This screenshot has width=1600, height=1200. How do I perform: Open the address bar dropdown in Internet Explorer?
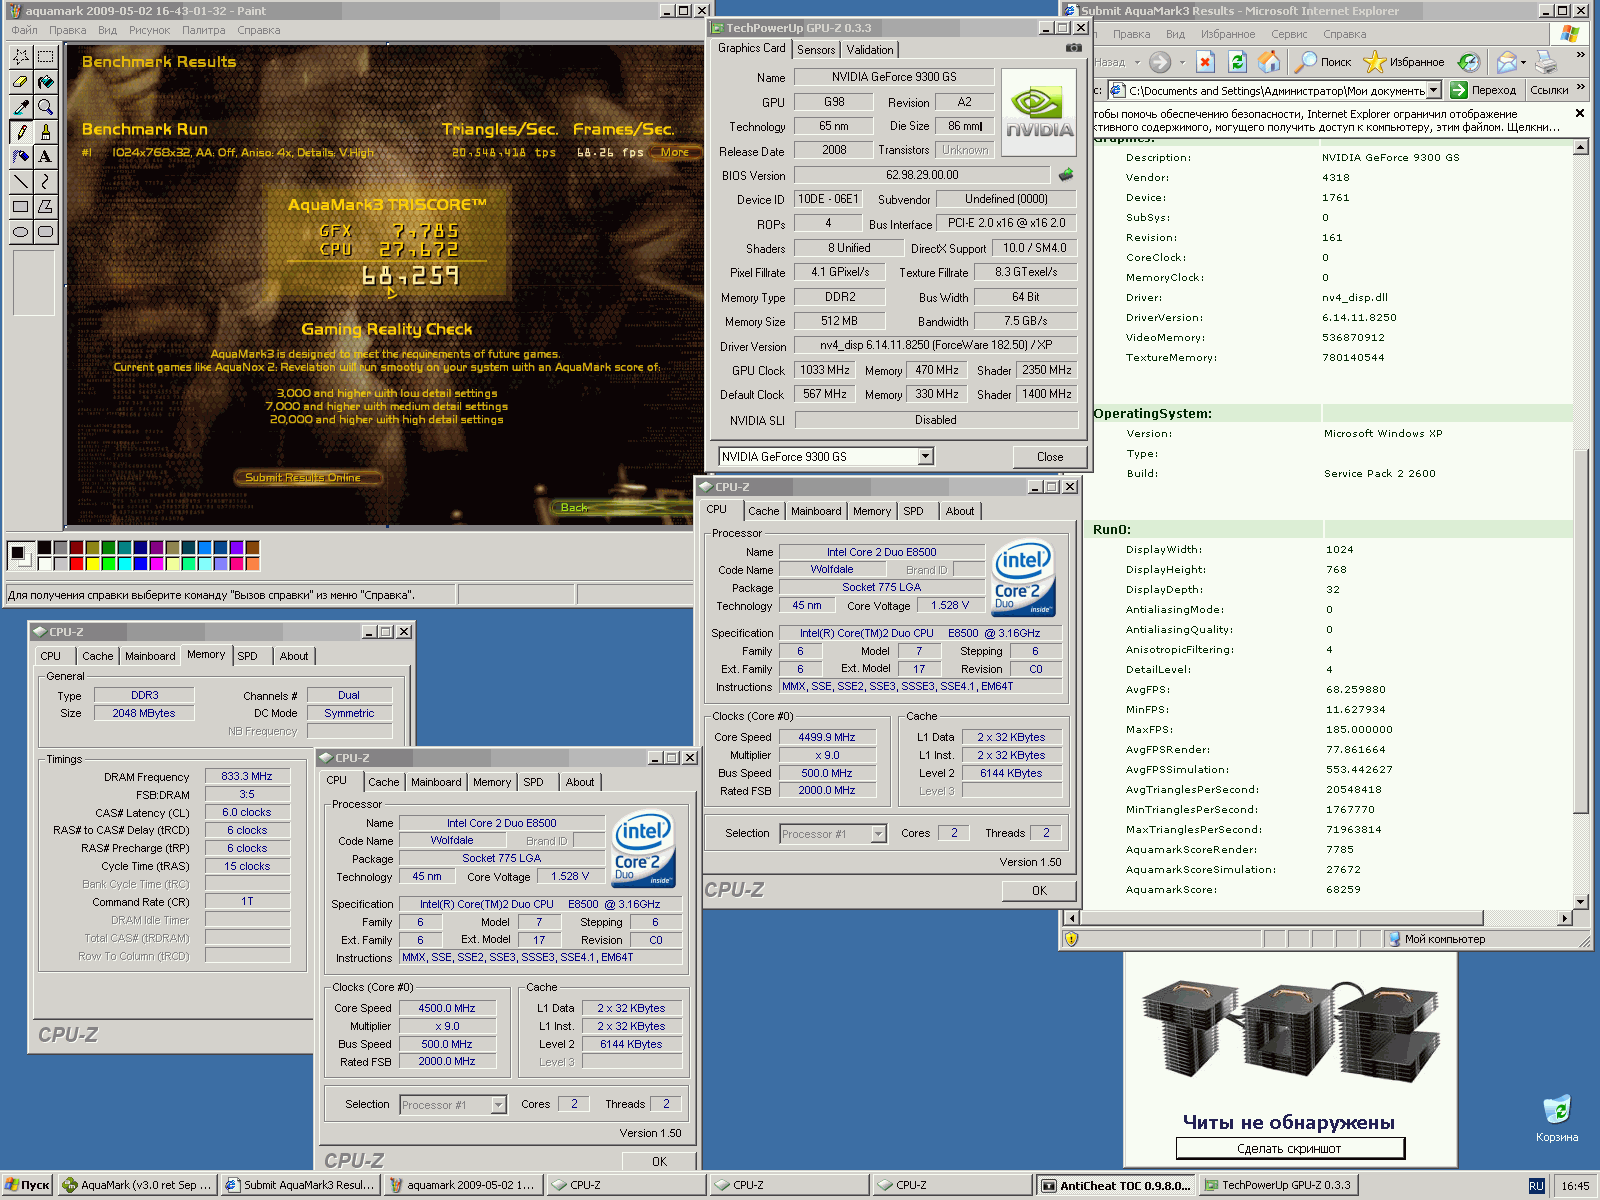(1433, 90)
